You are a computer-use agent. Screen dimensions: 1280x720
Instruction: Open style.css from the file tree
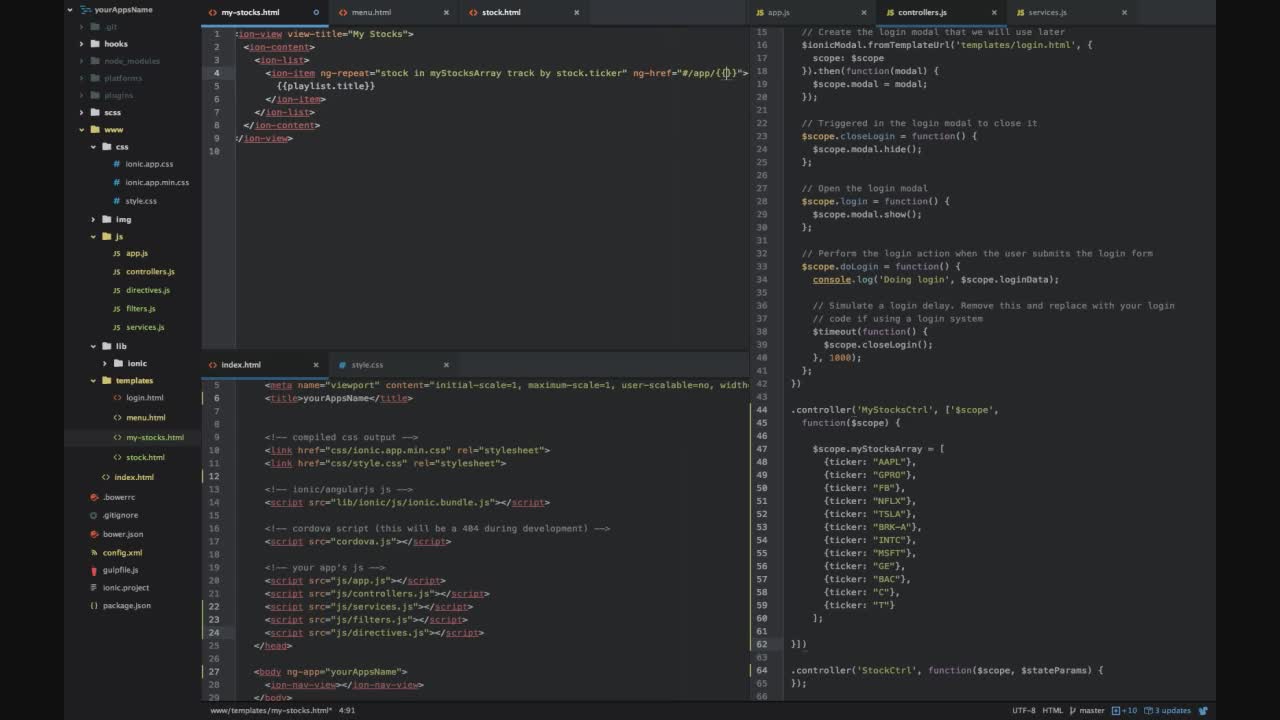tap(141, 201)
